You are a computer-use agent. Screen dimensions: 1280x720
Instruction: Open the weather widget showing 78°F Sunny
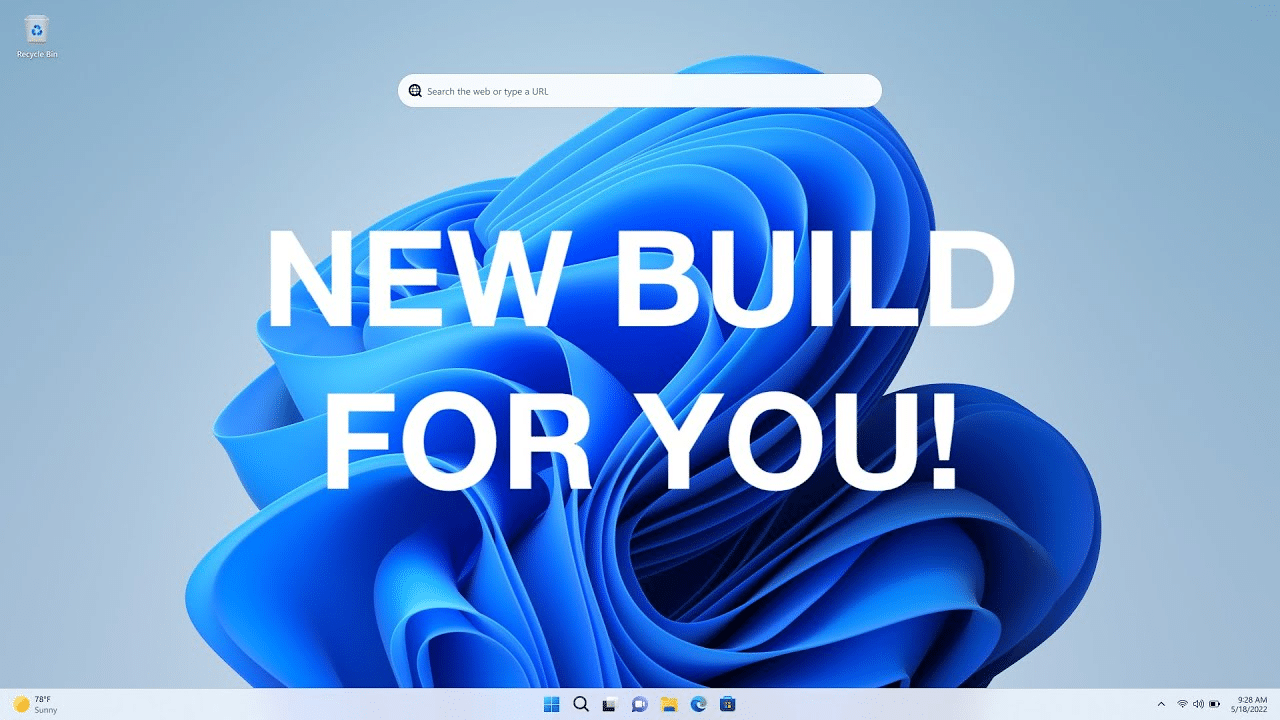(x=35, y=704)
